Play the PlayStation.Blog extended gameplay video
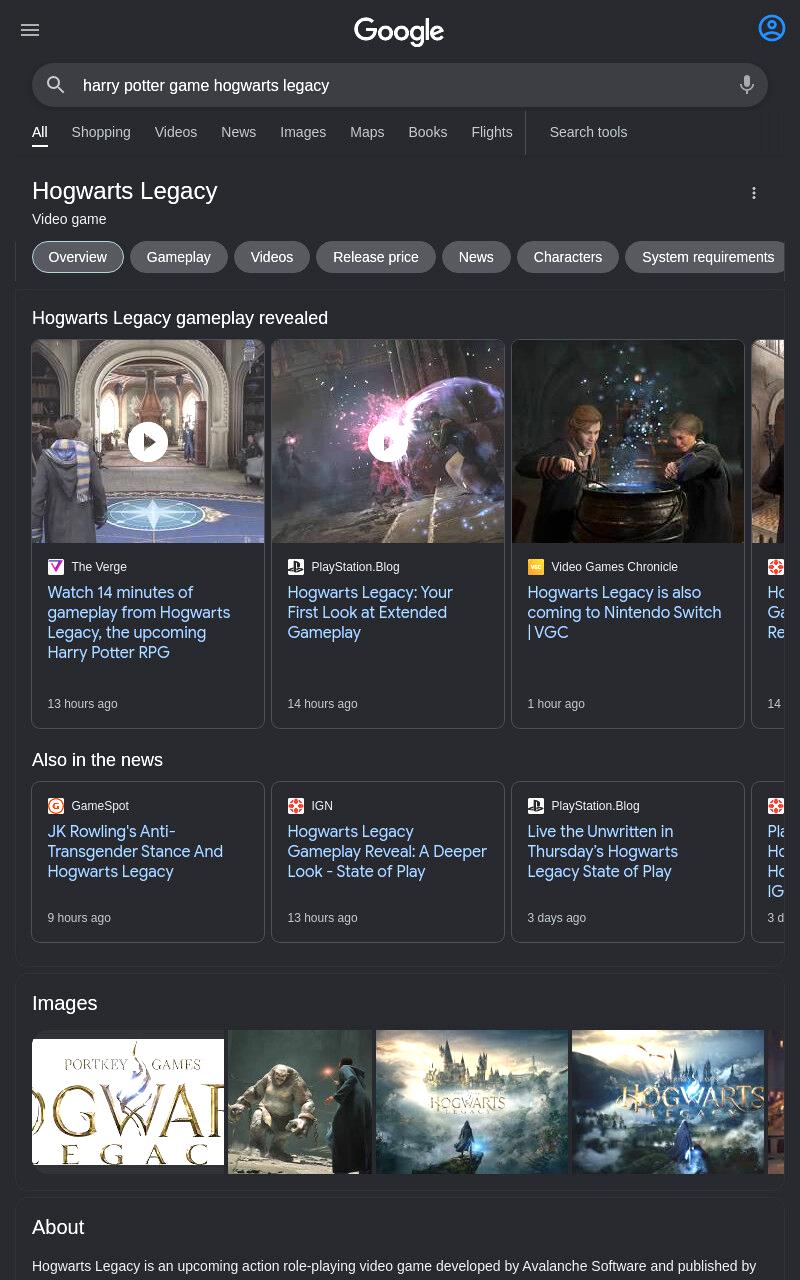800x1280 pixels. pos(388,441)
